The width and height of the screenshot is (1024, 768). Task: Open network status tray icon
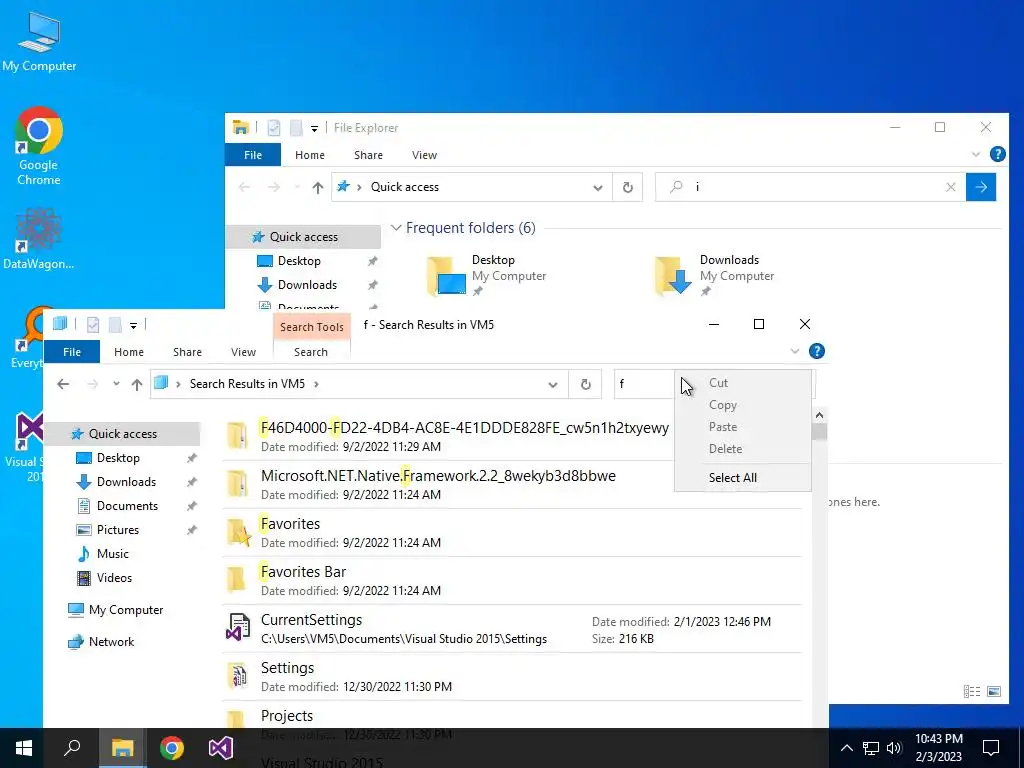871,748
